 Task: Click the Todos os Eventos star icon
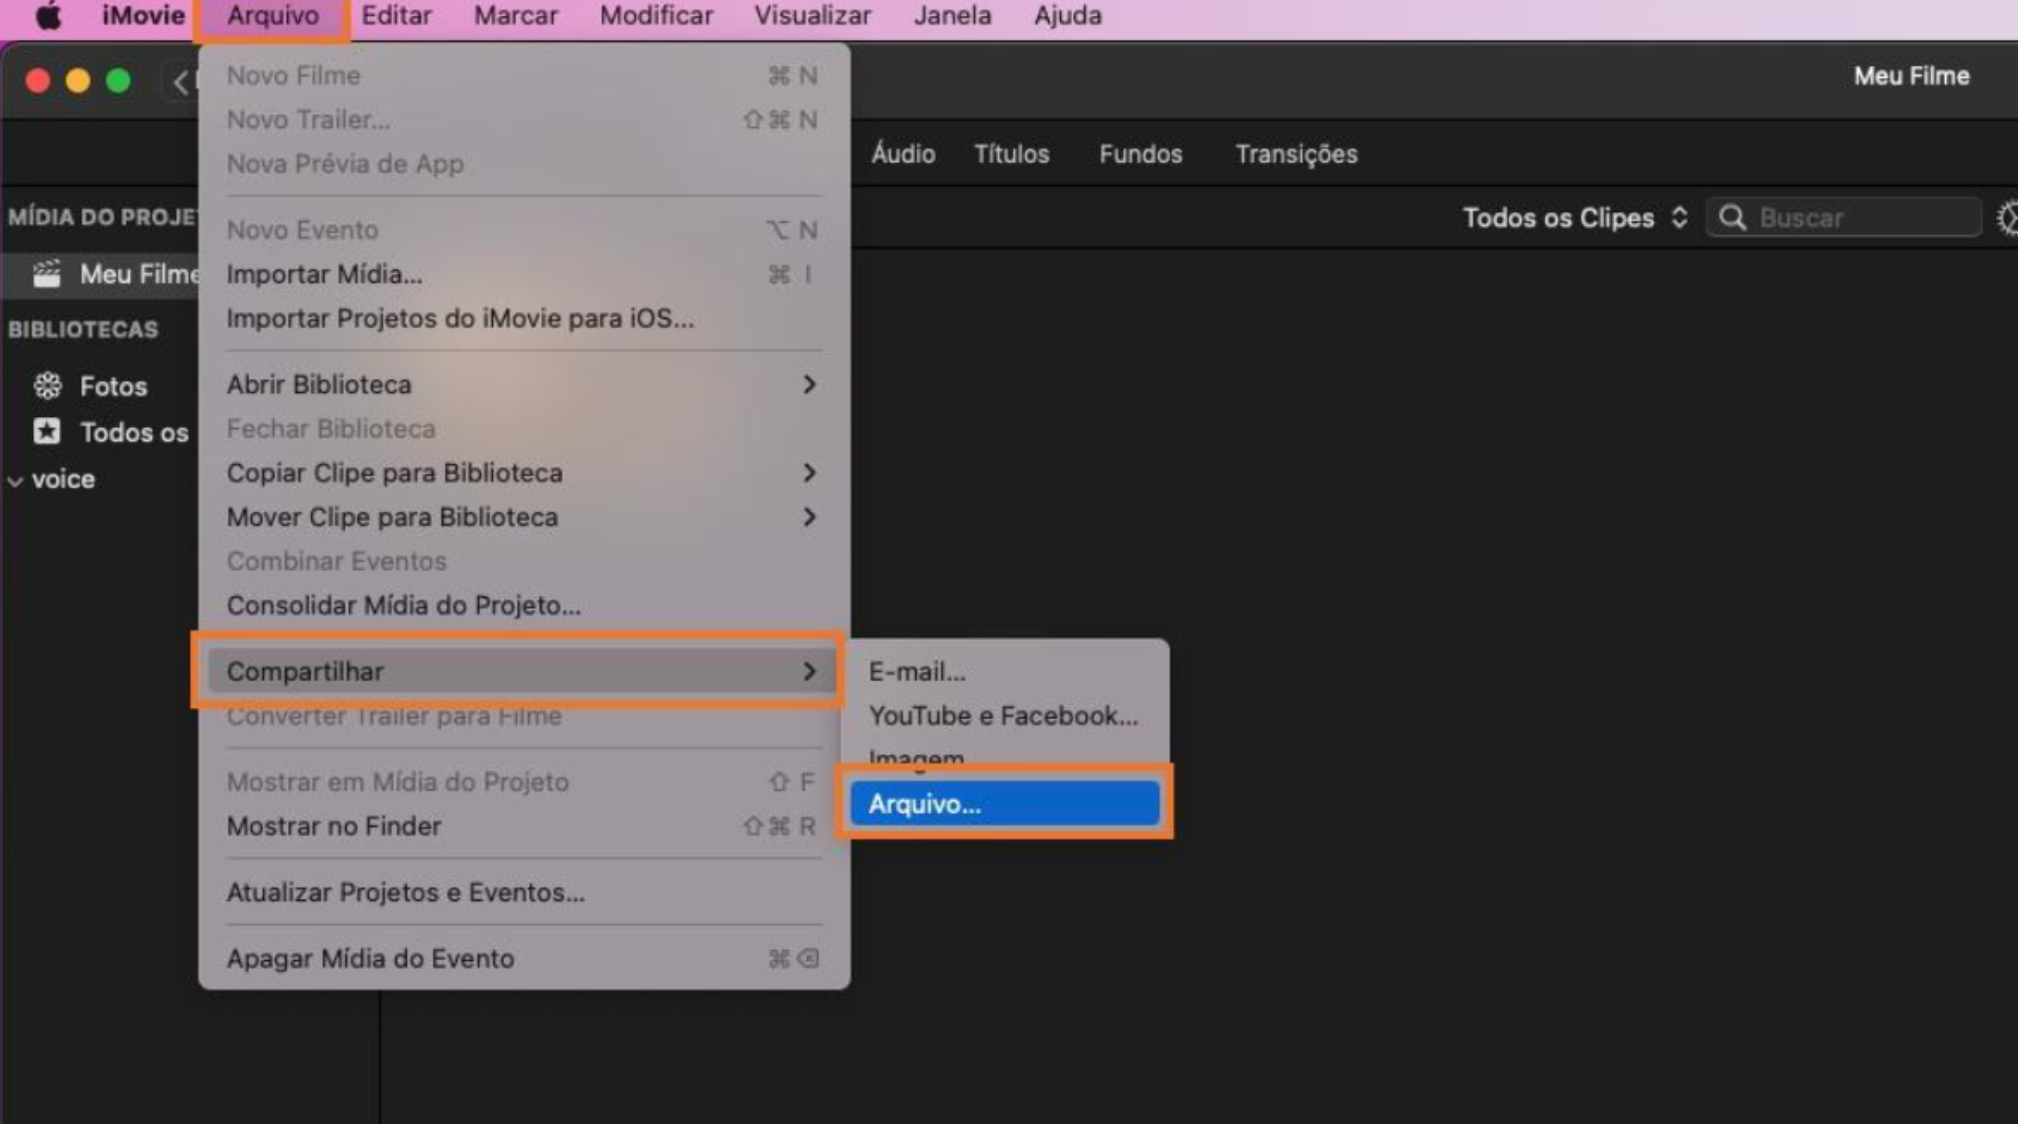47,432
